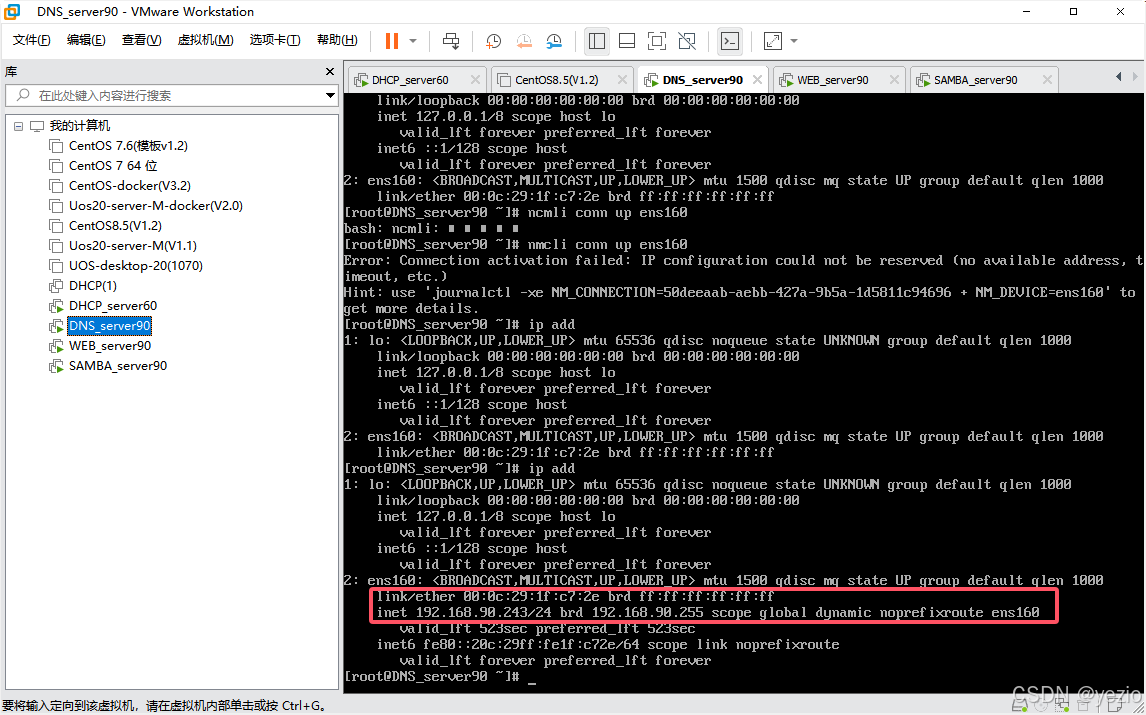Close the 库 library panel
The image size is (1146, 715).
coord(330,72)
